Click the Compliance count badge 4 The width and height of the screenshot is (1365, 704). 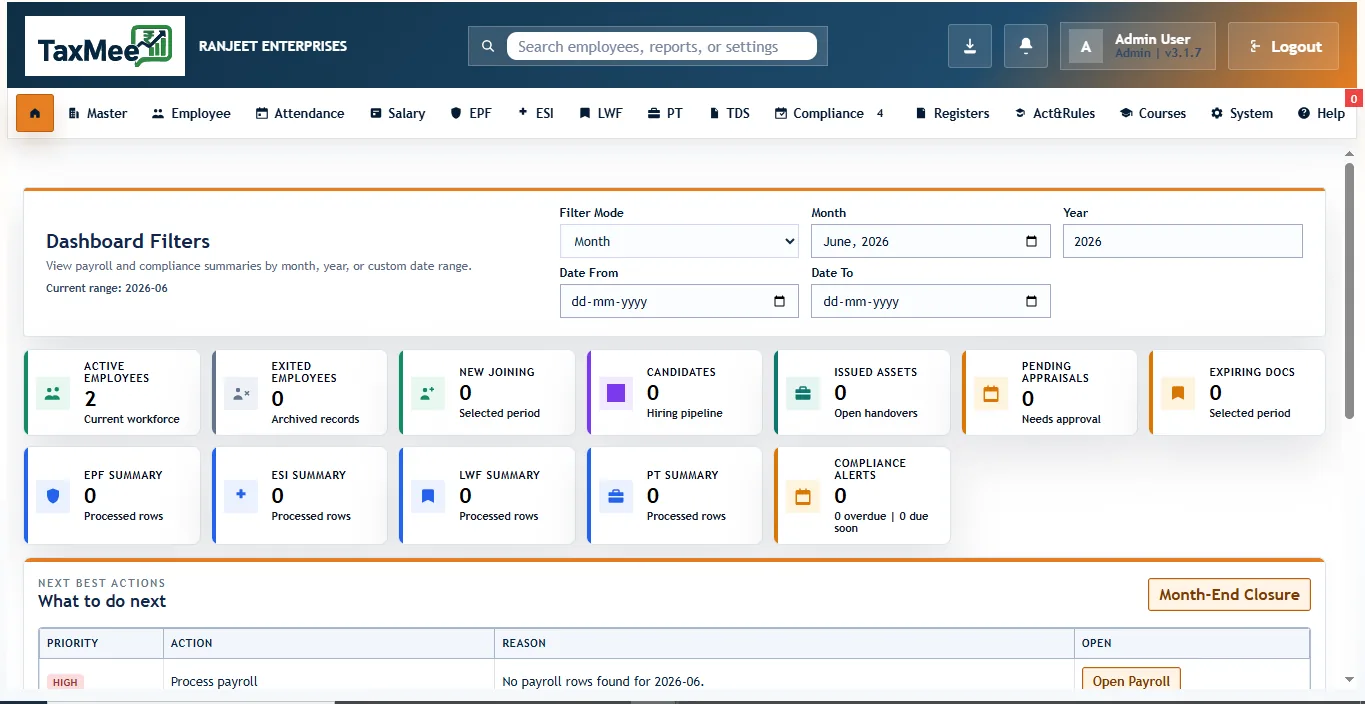(880, 114)
